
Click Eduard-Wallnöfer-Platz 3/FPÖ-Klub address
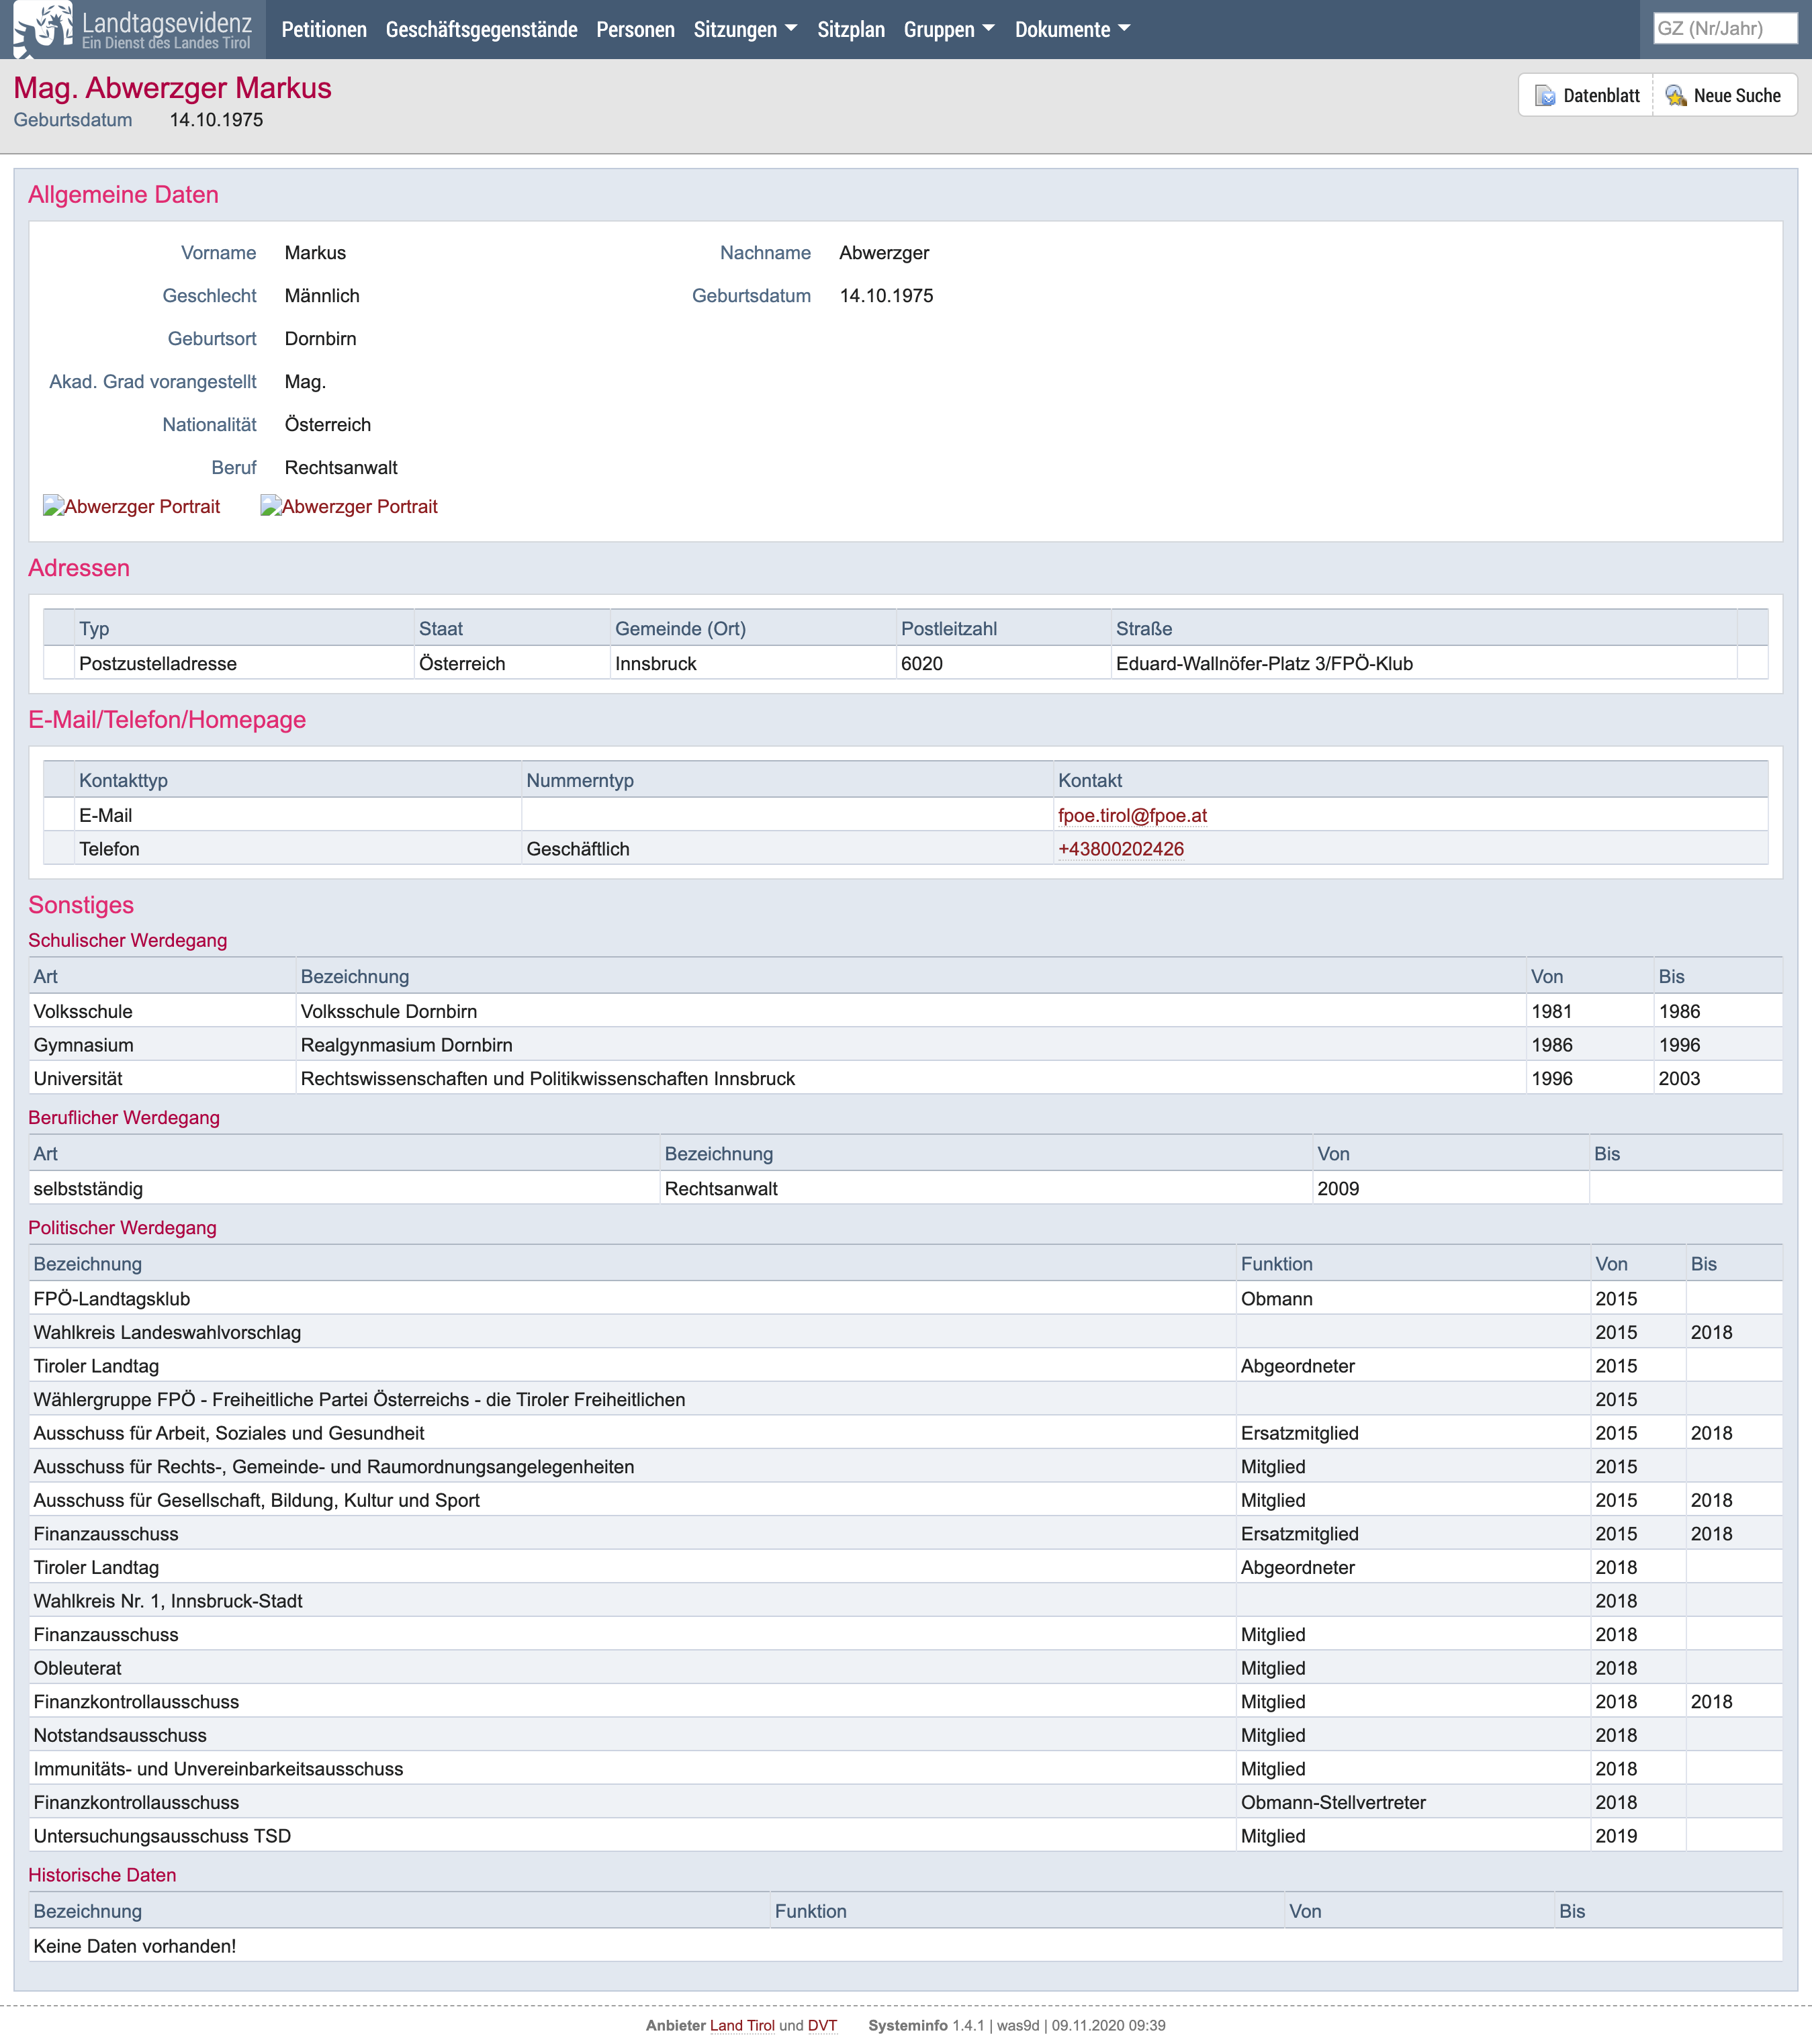click(x=1264, y=664)
